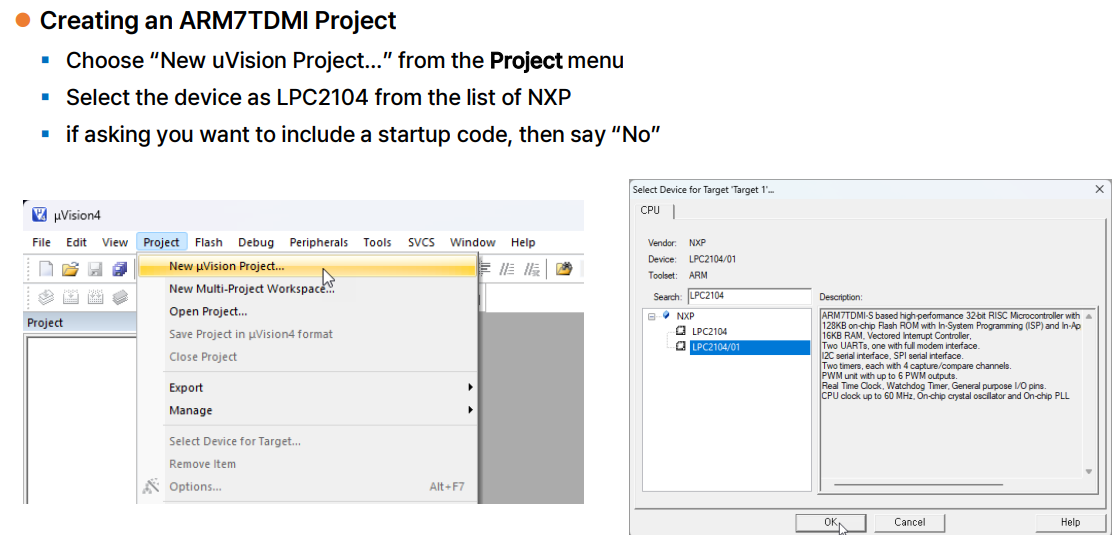Click the Batch Build stacked-layers icon
Screen dimensions: 1120x535
121,297
